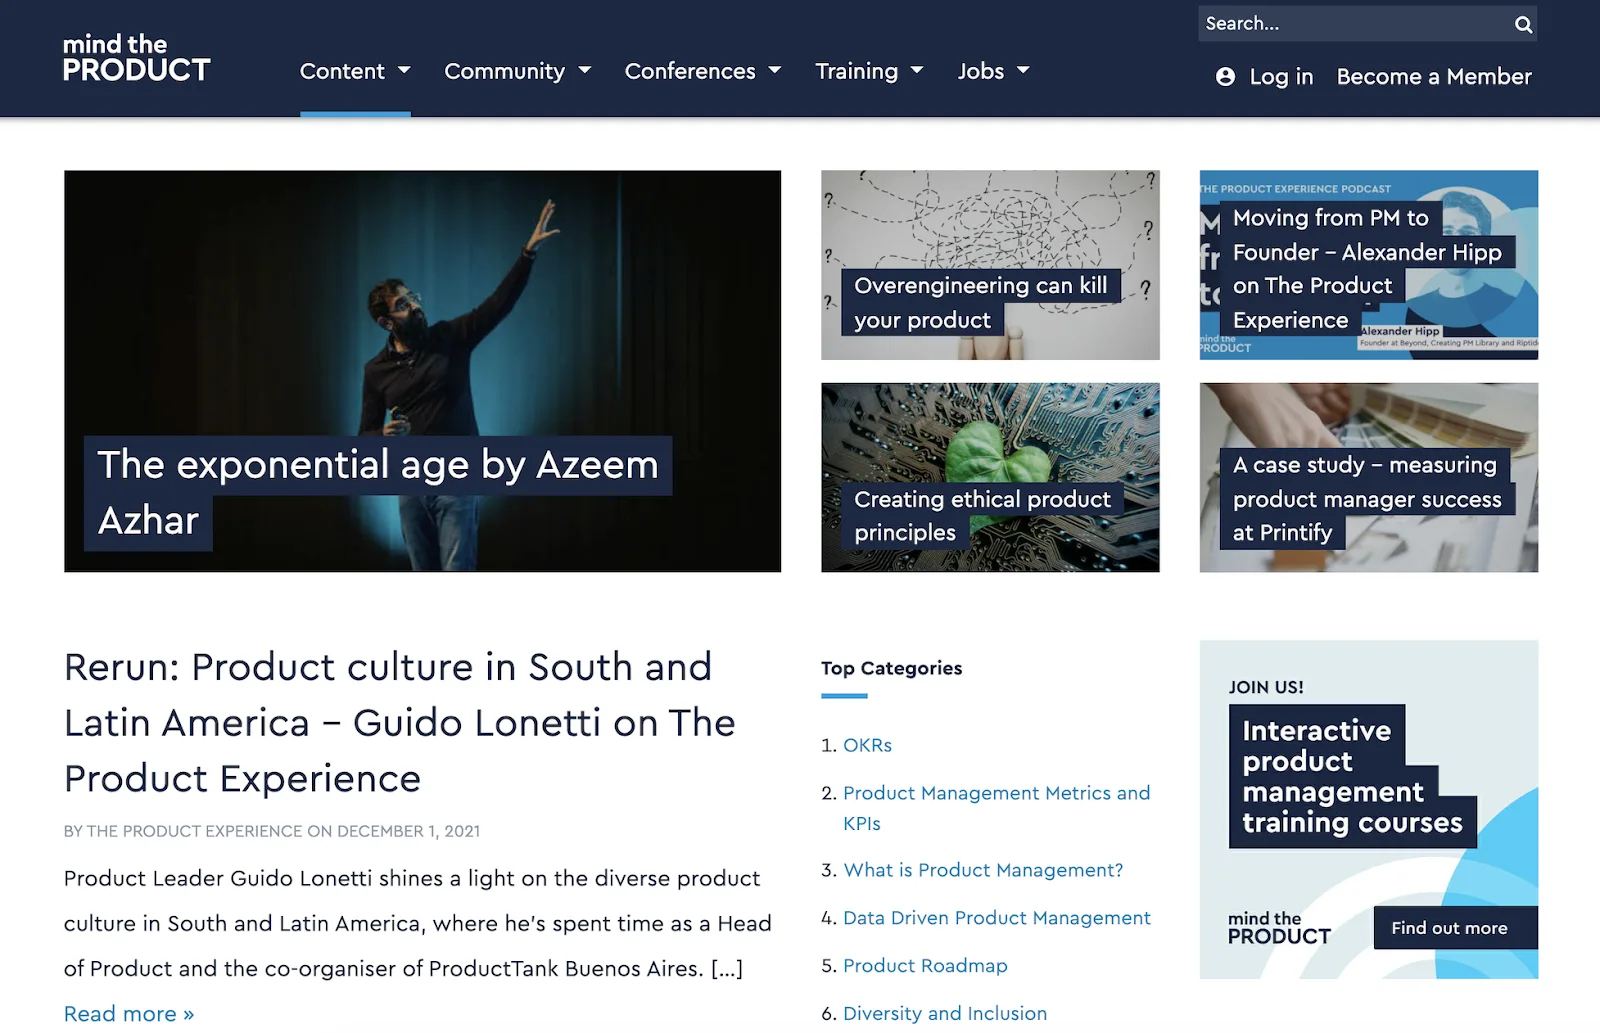Expand the Community dropdown menu
1600x1033 pixels.
click(x=517, y=71)
